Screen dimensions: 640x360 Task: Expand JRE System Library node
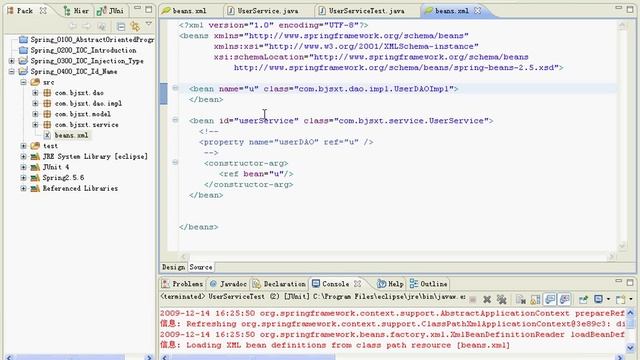pos(23,156)
